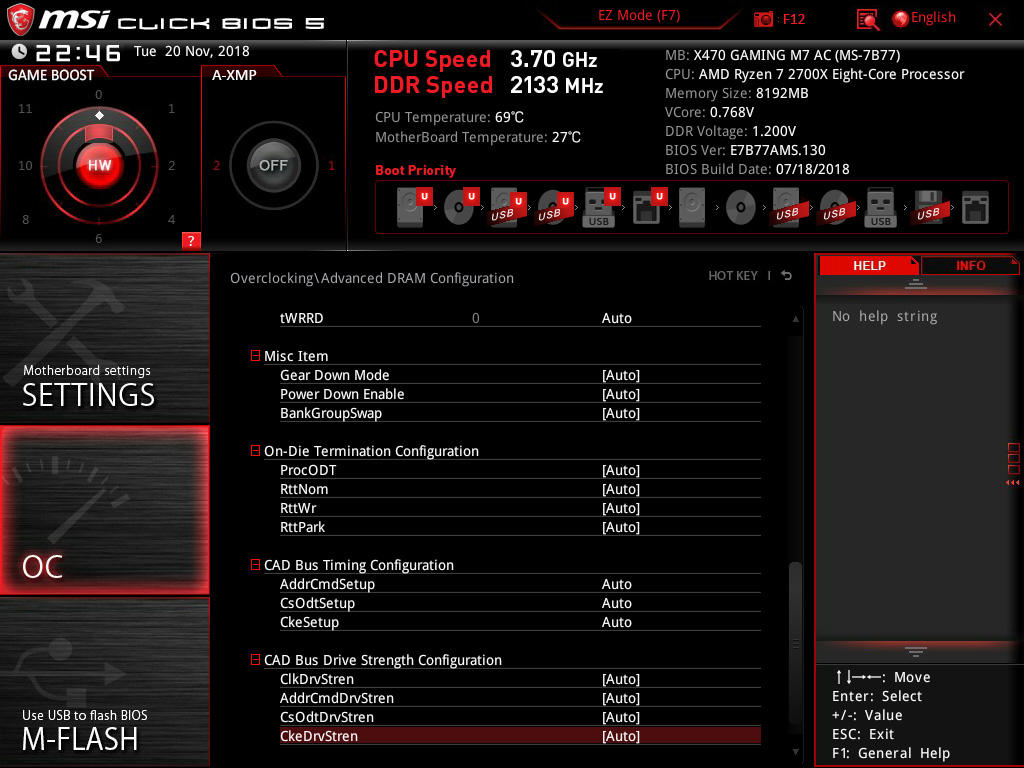The width and height of the screenshot is (1024, 768).
Task: Click the help panel bottom collapse handle
Action: point(916,652)
